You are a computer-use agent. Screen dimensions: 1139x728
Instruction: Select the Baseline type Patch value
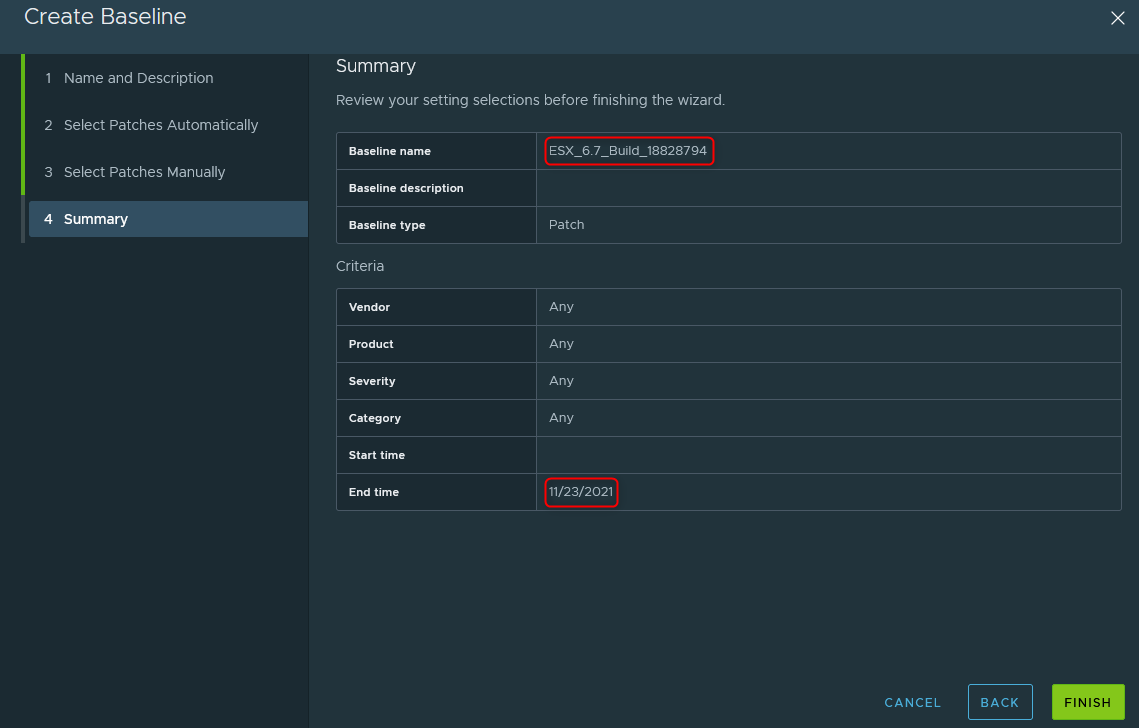pyautogui.click(x=566, y=225)
